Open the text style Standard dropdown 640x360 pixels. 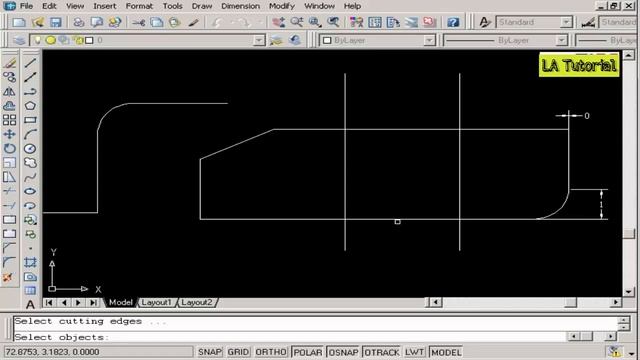(x=566, y=22)
